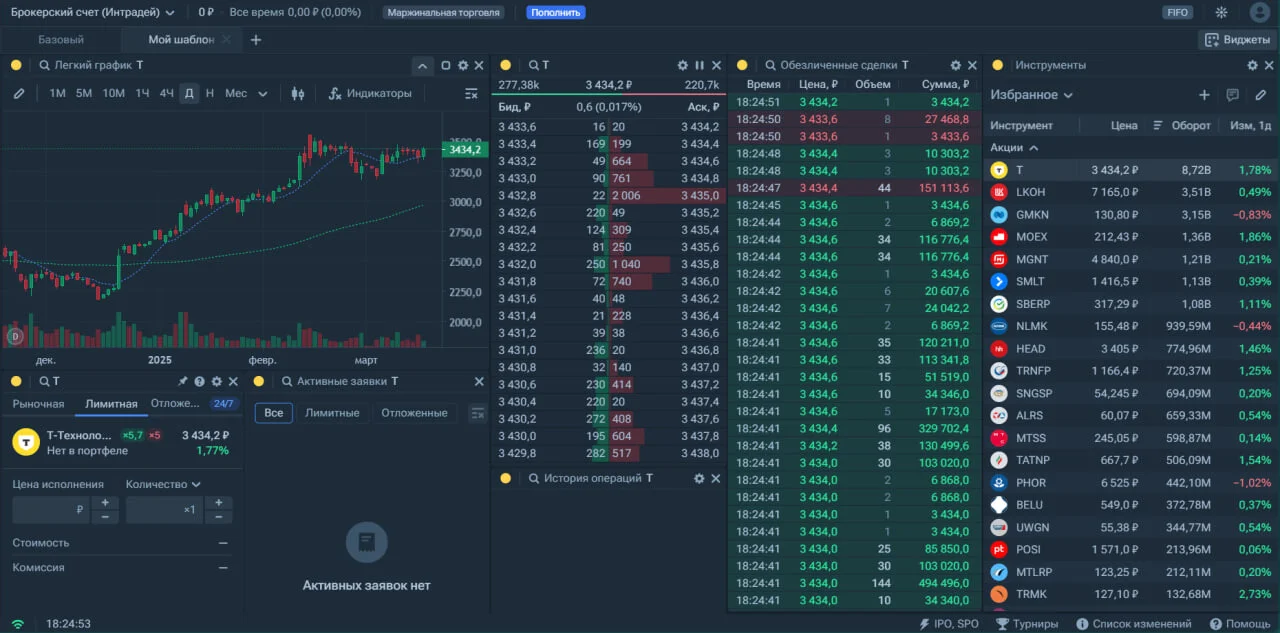Viewport: 1280px width, 633px height.
Task: Open settings gear of Инструменты widget
Action: coord(1252,65)
